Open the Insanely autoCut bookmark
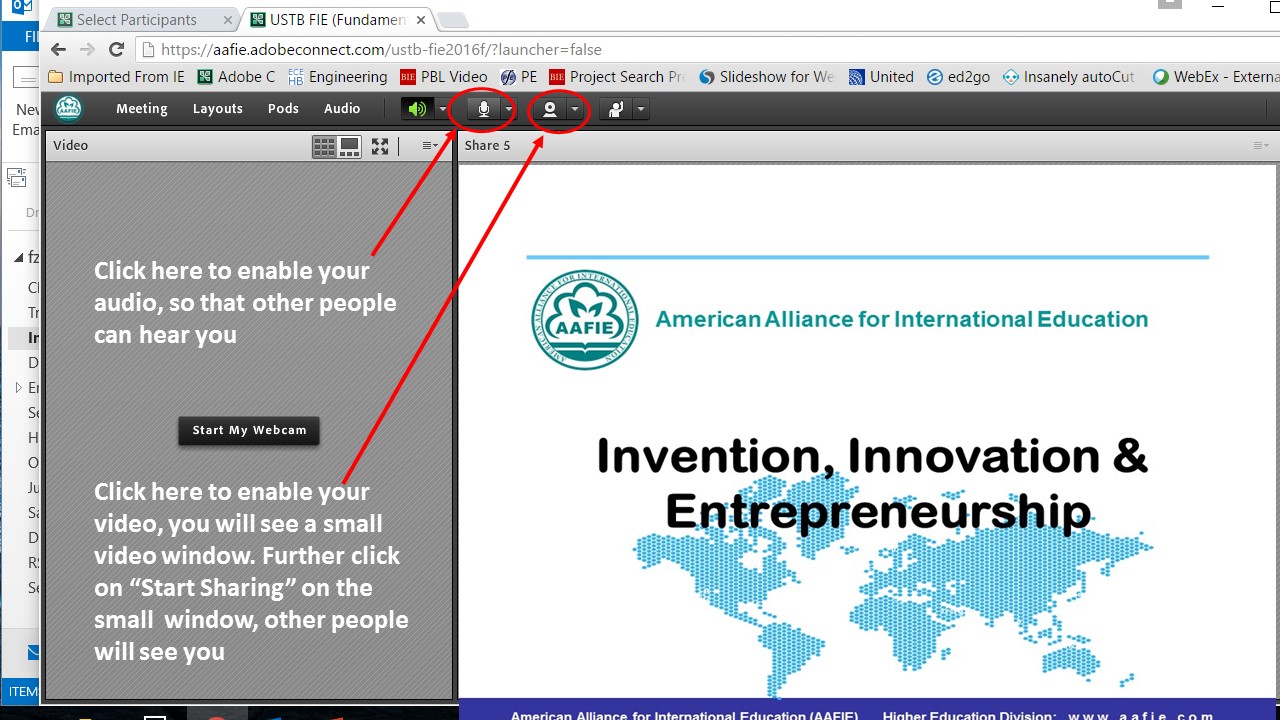 pyautogui.click(x=1071, y=77)
